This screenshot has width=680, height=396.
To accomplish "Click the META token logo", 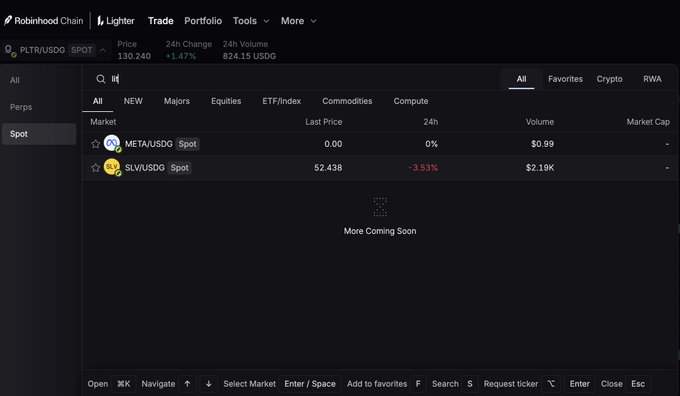I will [x=112, y=143].
